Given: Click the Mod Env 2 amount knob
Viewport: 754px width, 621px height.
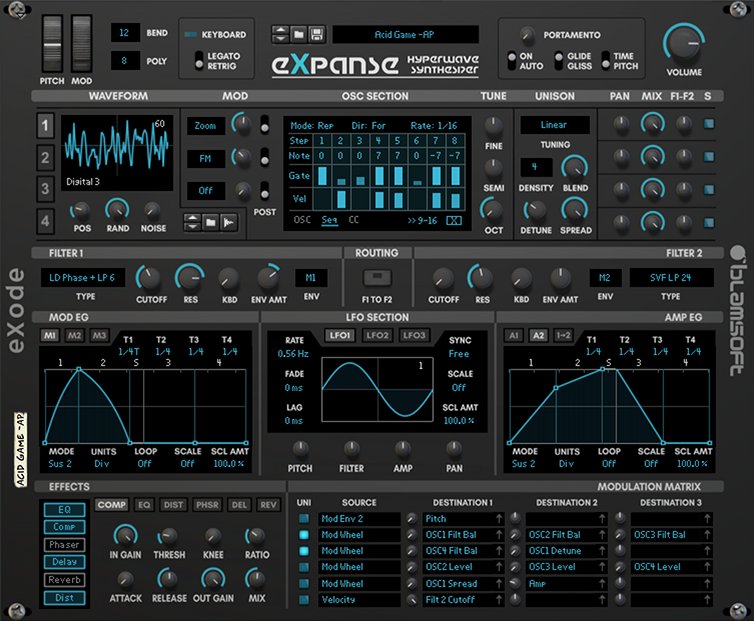Looking at the screenshot, I should tap(411, 519).
